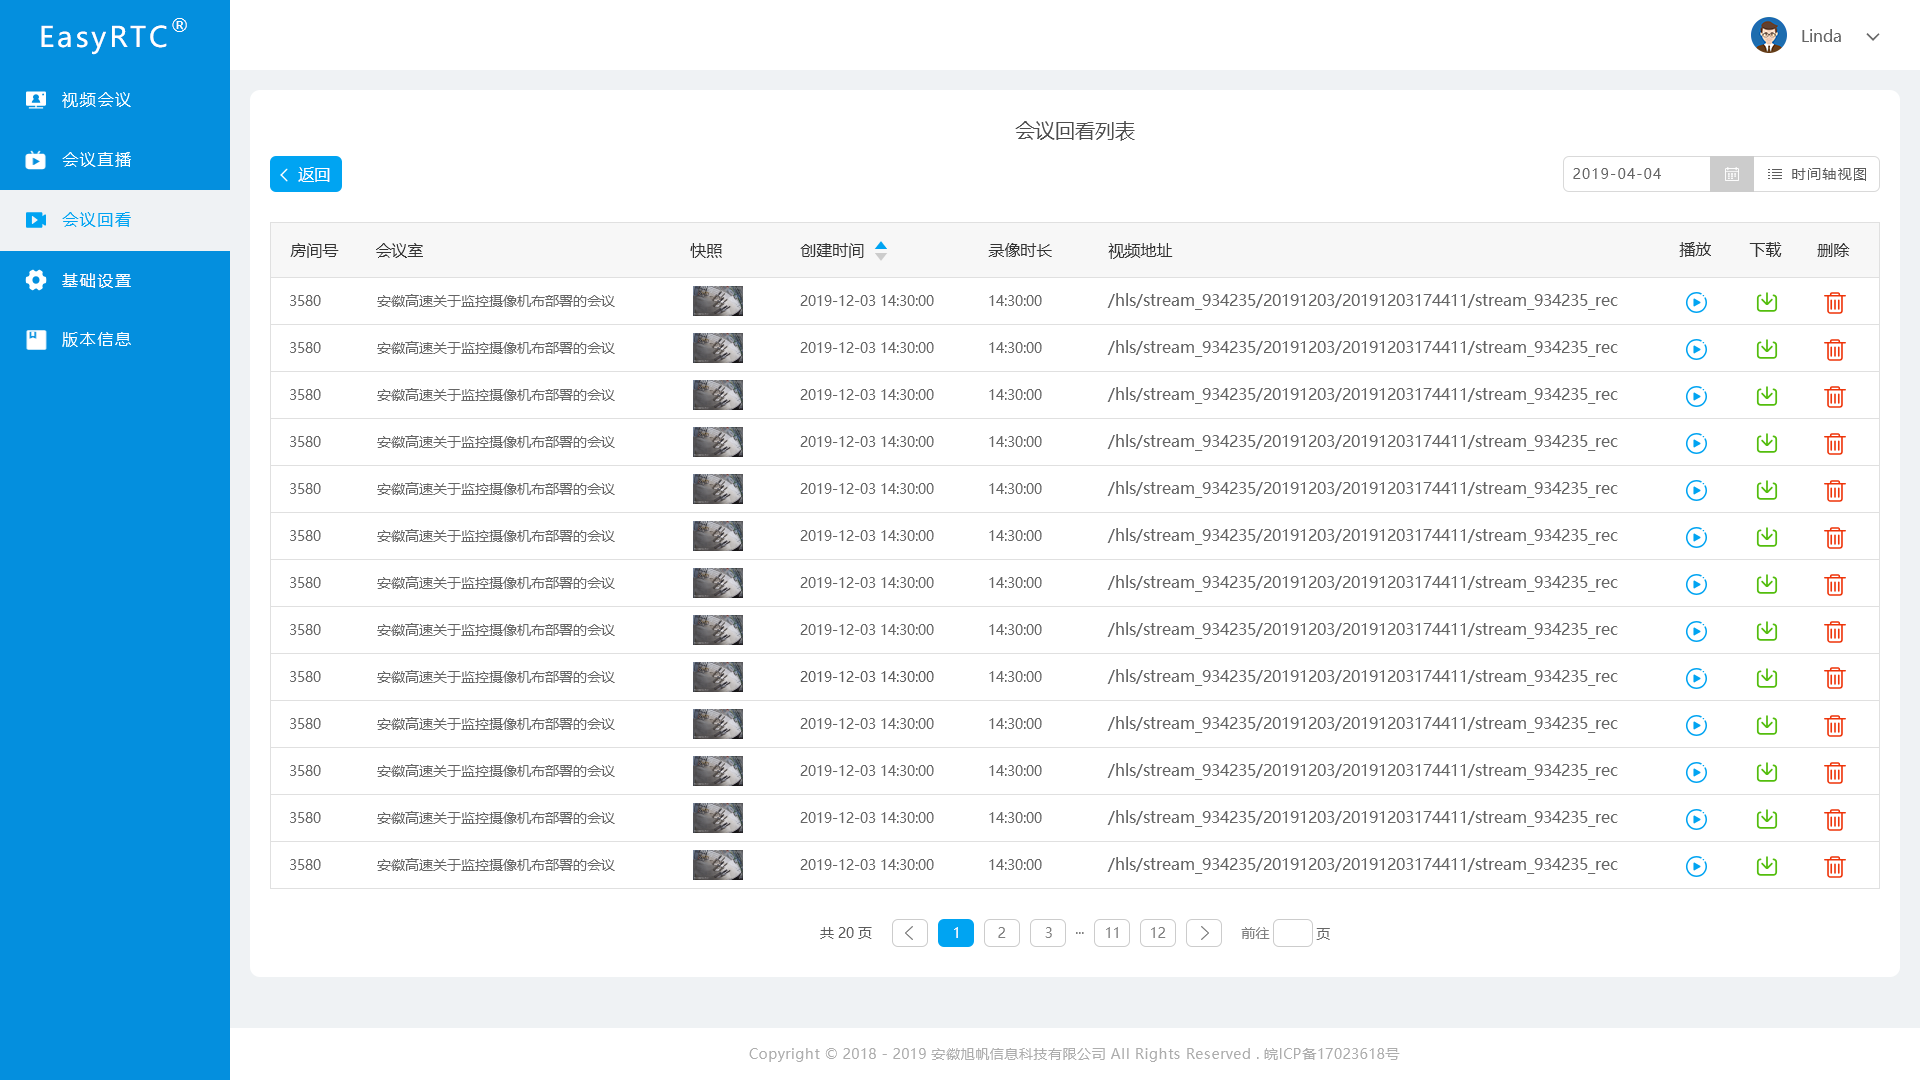Screen dimensions: 1920x1080
Task: Open 版本信息 in the sidebar
Action: [x=96, y=340]
